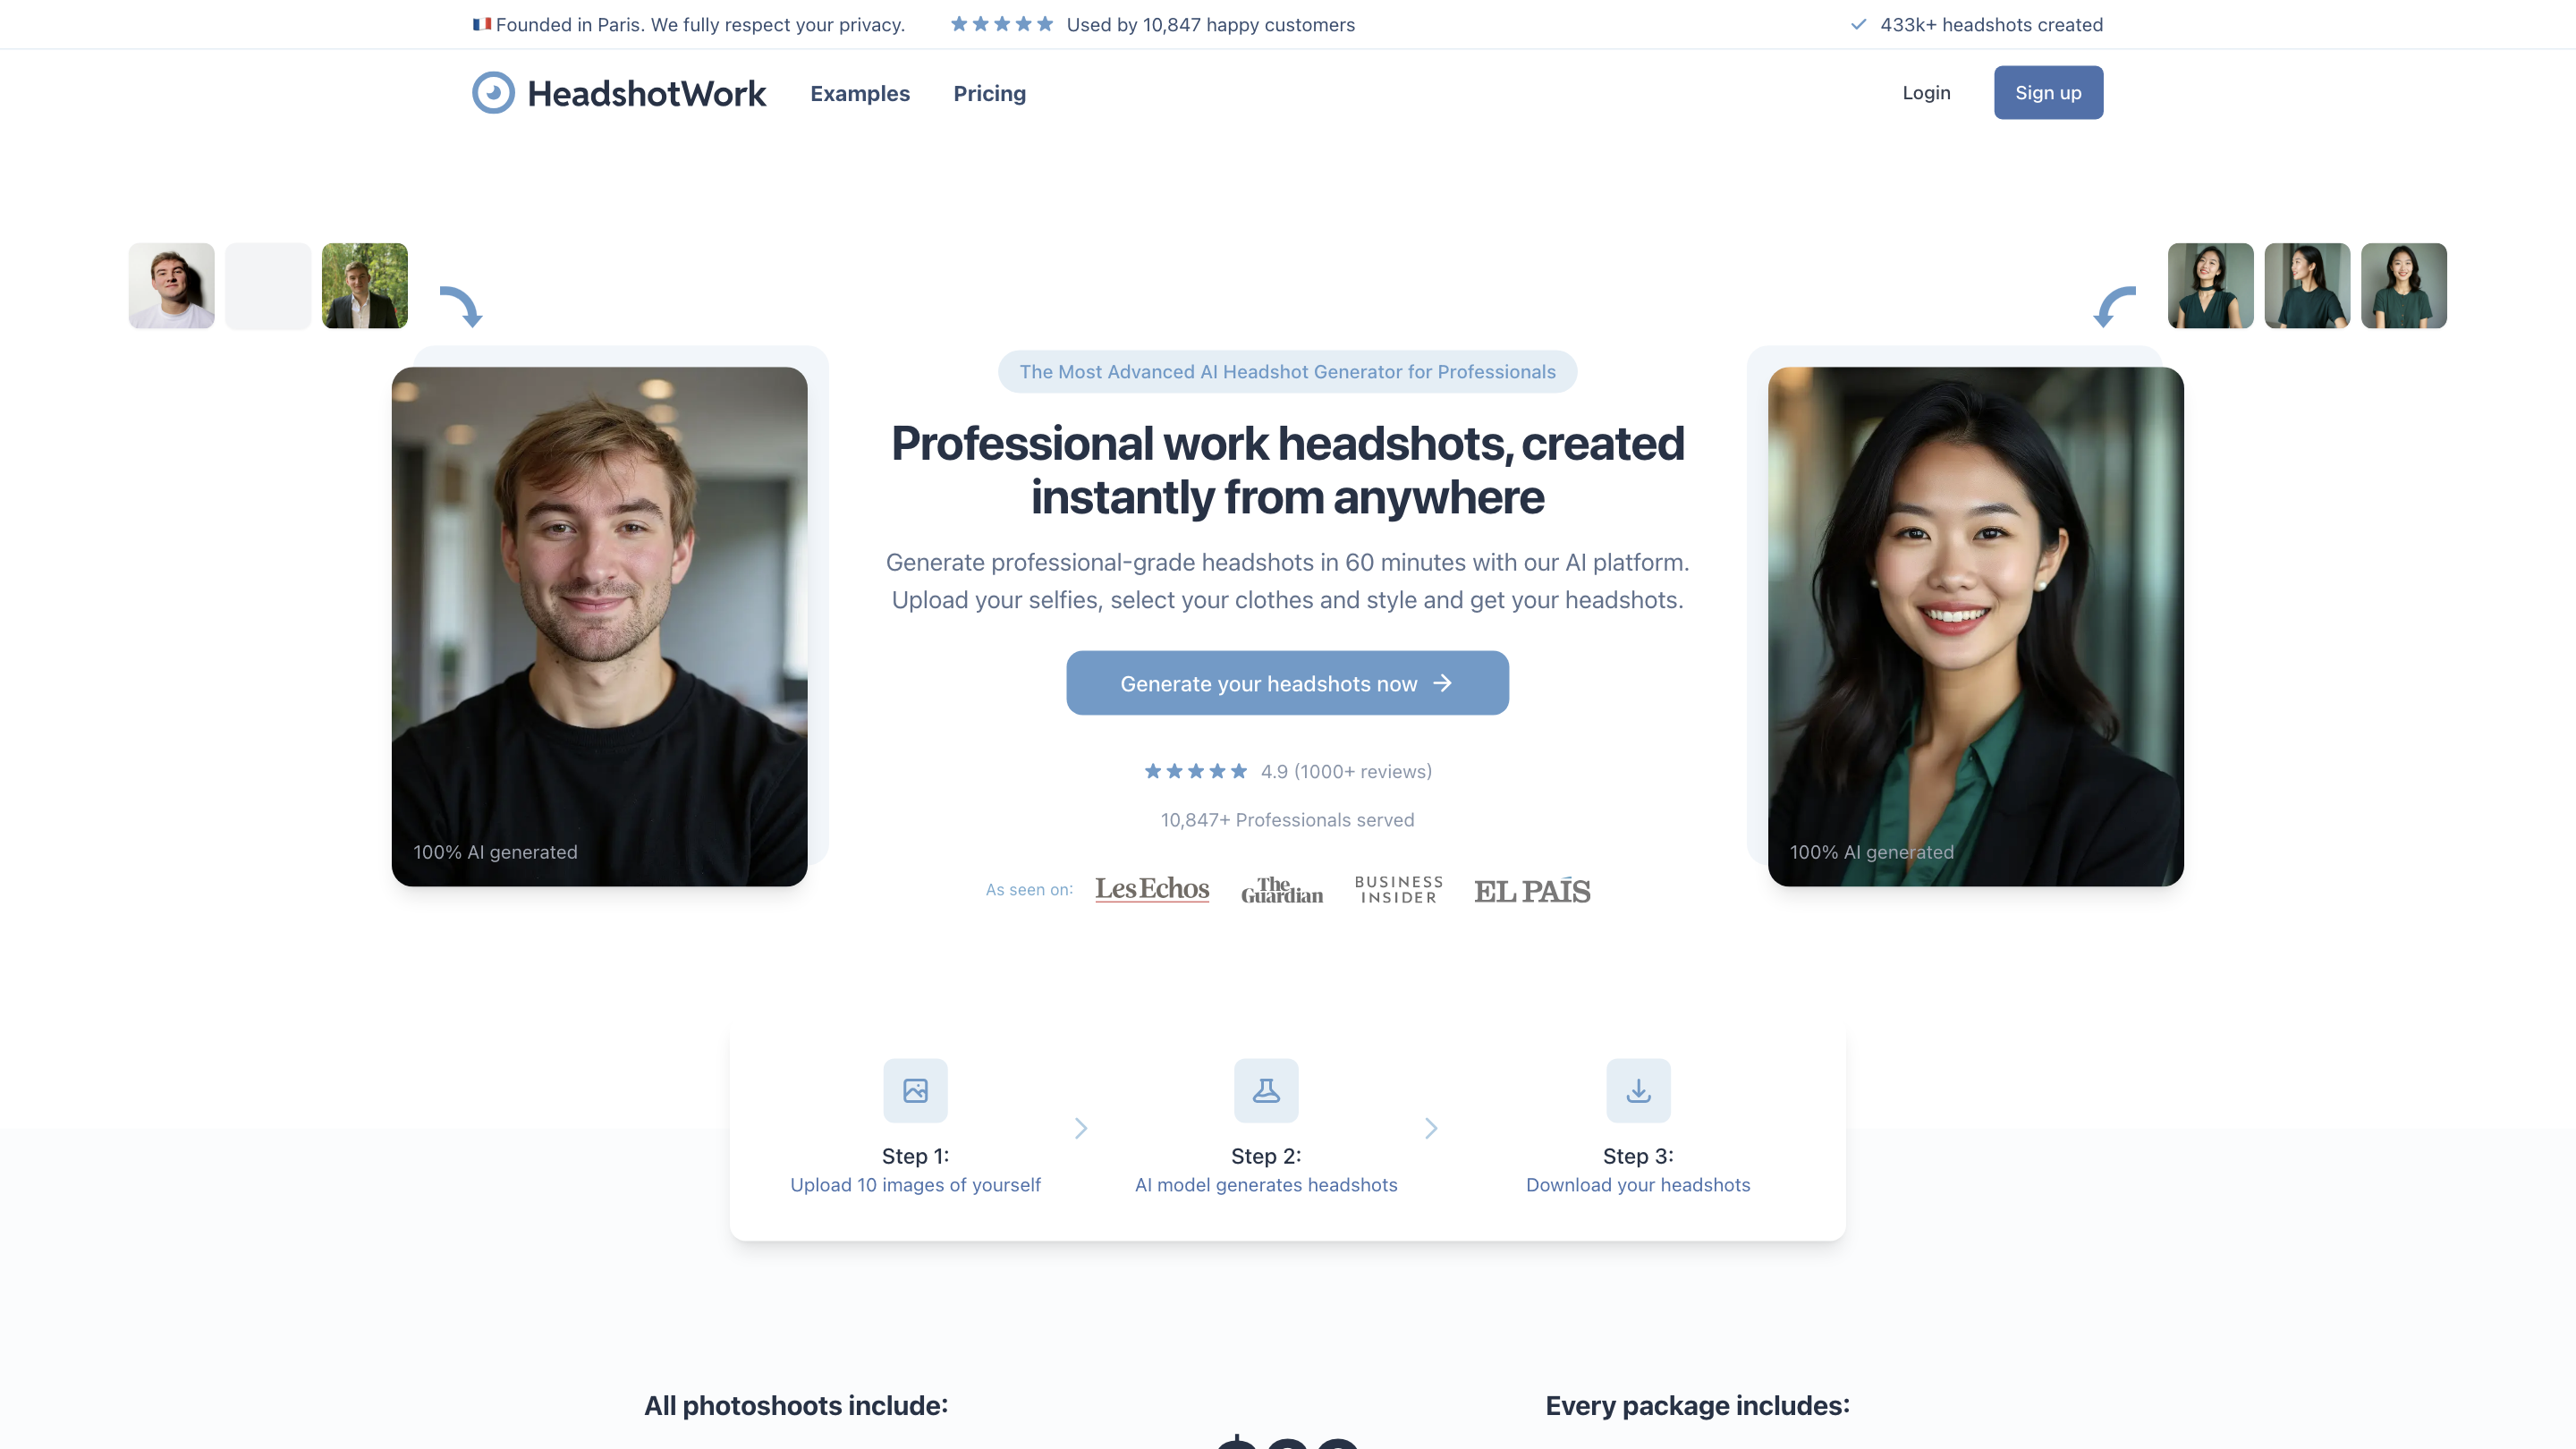Open the Pricing page from the navigation
The image size is (2576, 1449).
(x=990, y=93)
